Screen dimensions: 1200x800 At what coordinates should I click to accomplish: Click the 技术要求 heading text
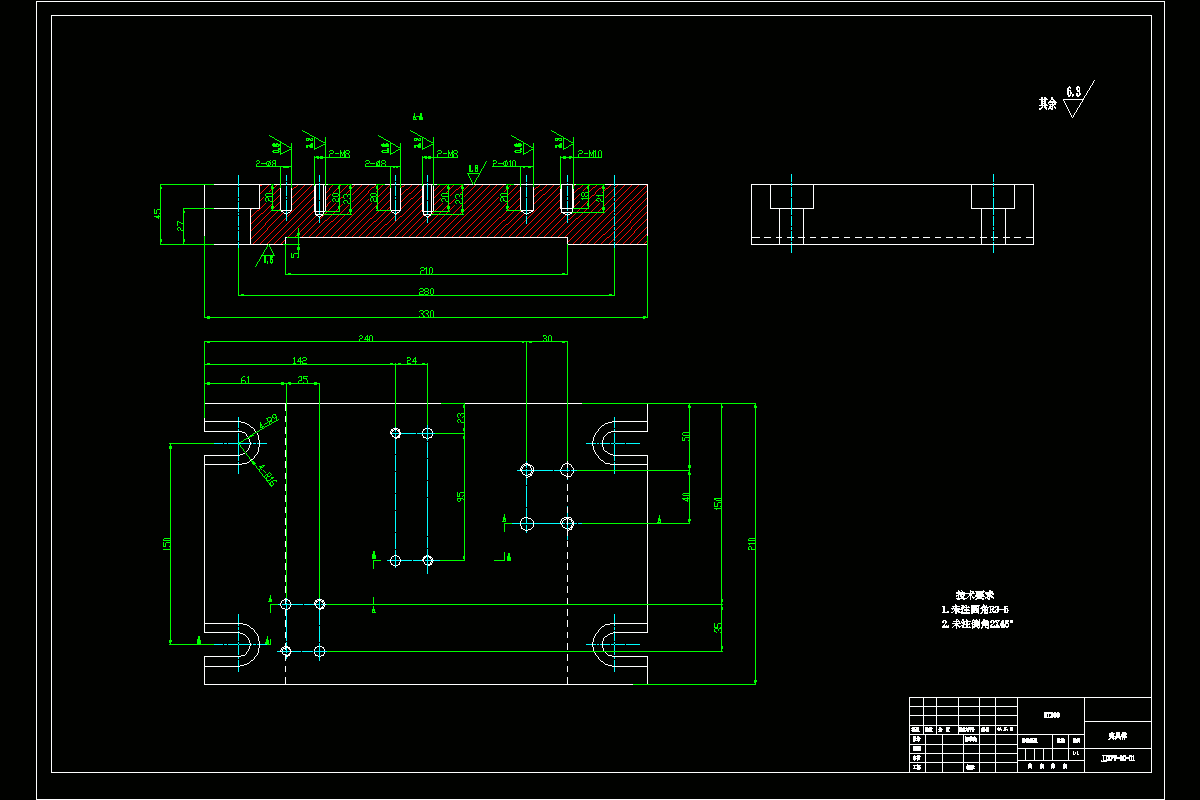pos(975,594)
